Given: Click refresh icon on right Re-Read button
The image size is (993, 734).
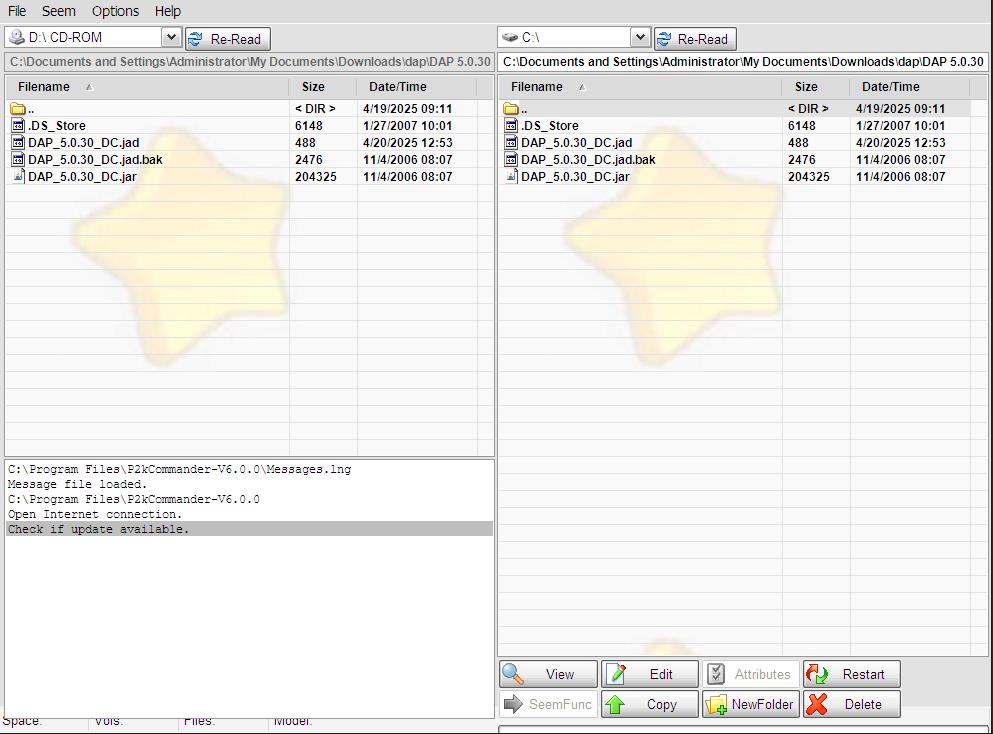Looking at the screenshot, I should pyautogui.click(x=664, y=39).
